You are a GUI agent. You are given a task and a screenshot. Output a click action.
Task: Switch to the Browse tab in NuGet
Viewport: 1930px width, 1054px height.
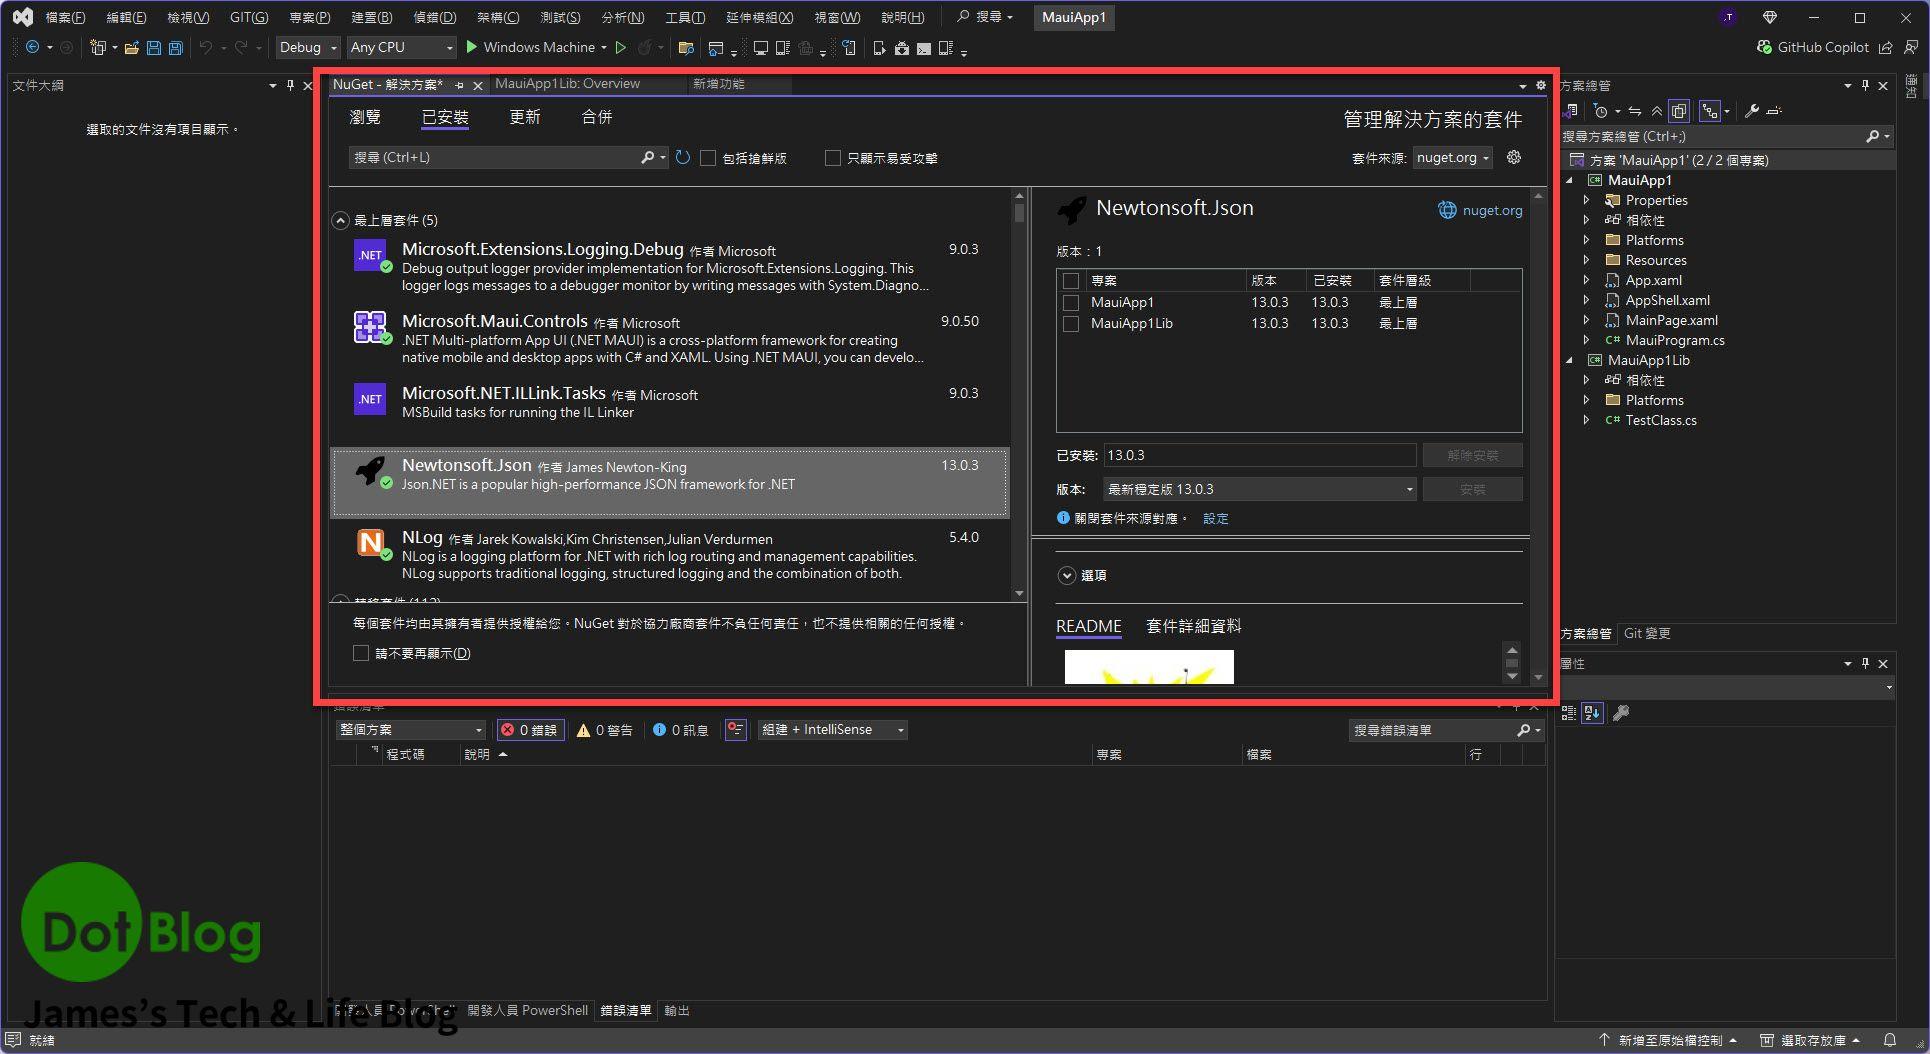coord(365,117)
